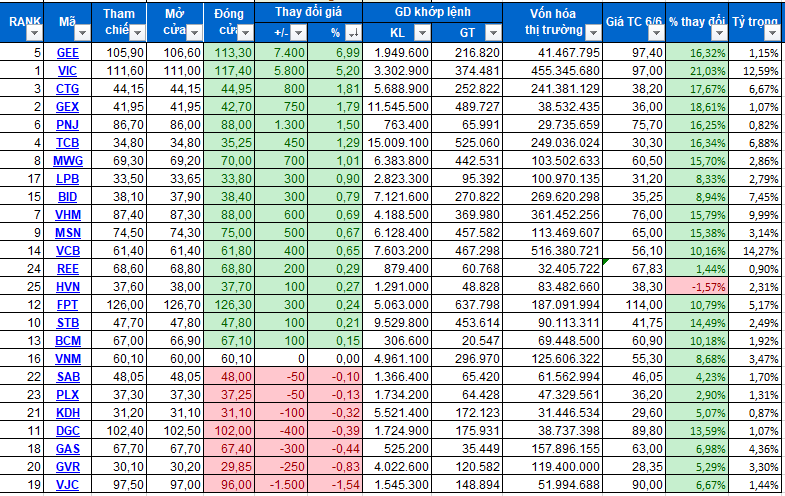Open the VJC ticker link
The width and height of the screenshot is (785, 496).
[68, 485]
